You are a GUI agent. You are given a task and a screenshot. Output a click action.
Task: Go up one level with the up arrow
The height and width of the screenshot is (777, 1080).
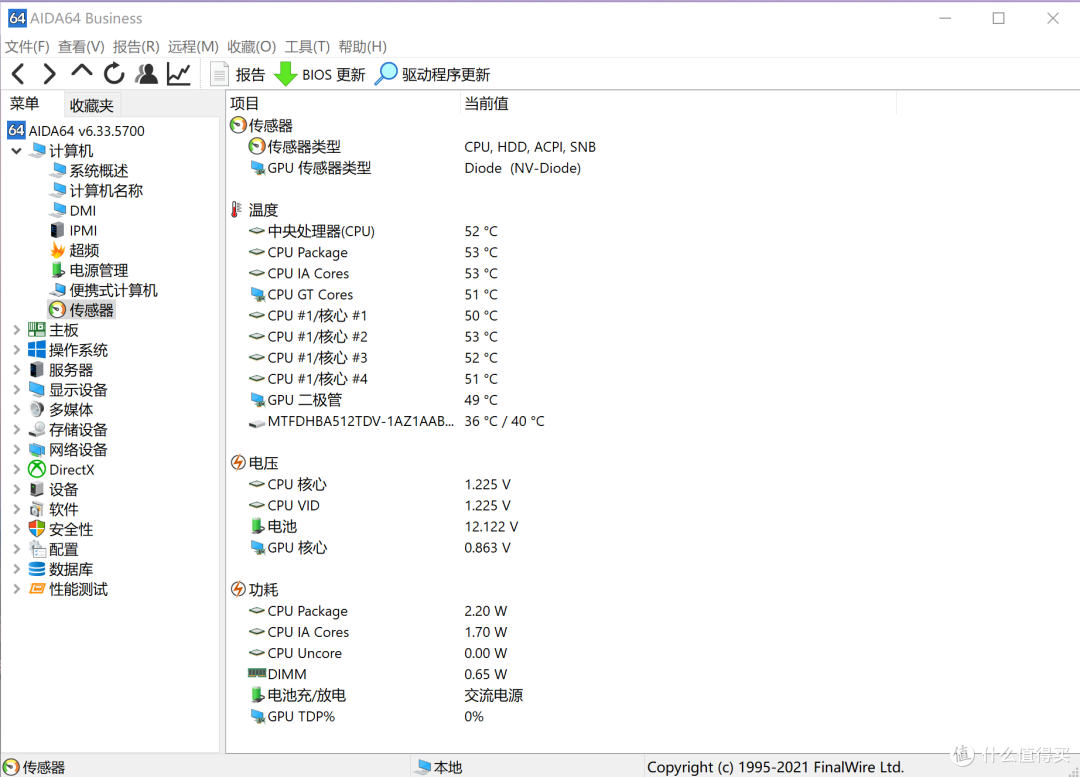pos(81,72)
